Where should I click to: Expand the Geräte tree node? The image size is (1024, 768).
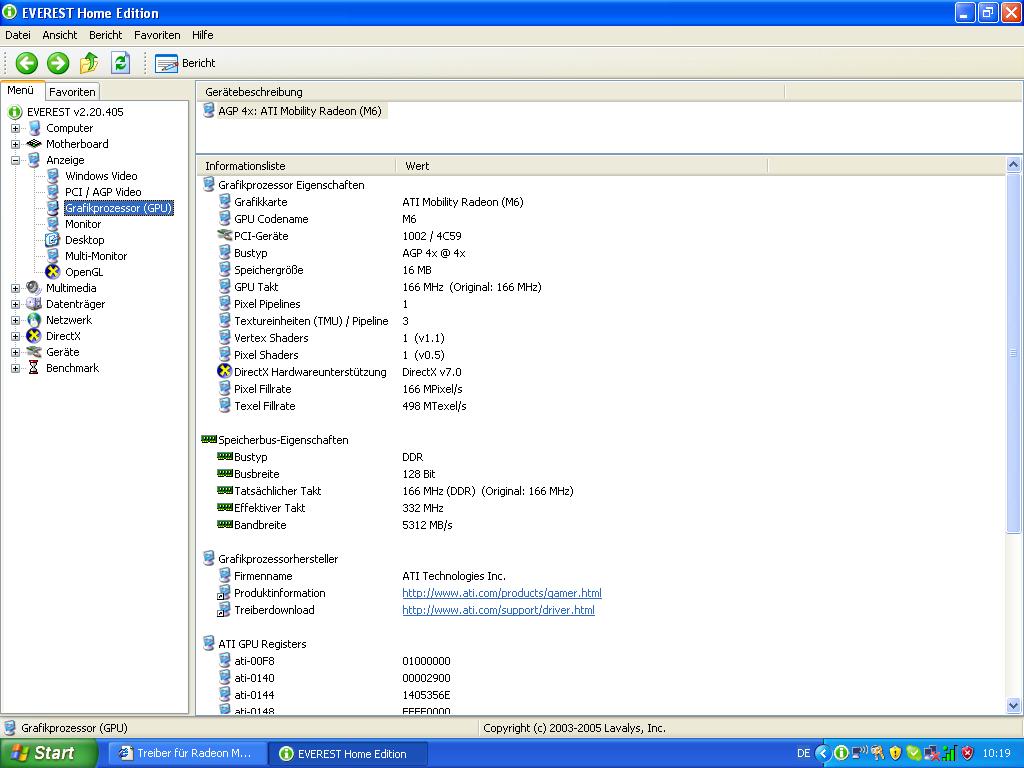click(x=15, y=353)
